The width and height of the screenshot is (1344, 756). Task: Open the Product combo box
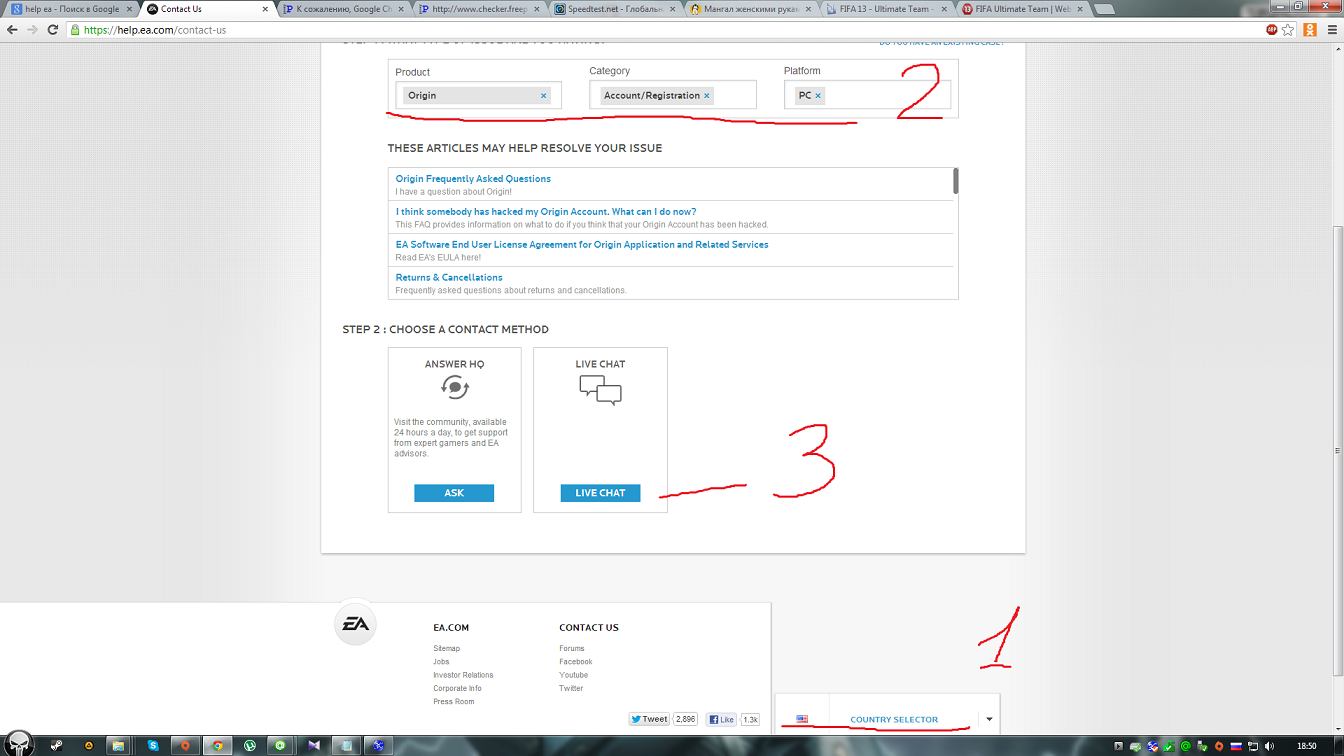pos(478,95)
